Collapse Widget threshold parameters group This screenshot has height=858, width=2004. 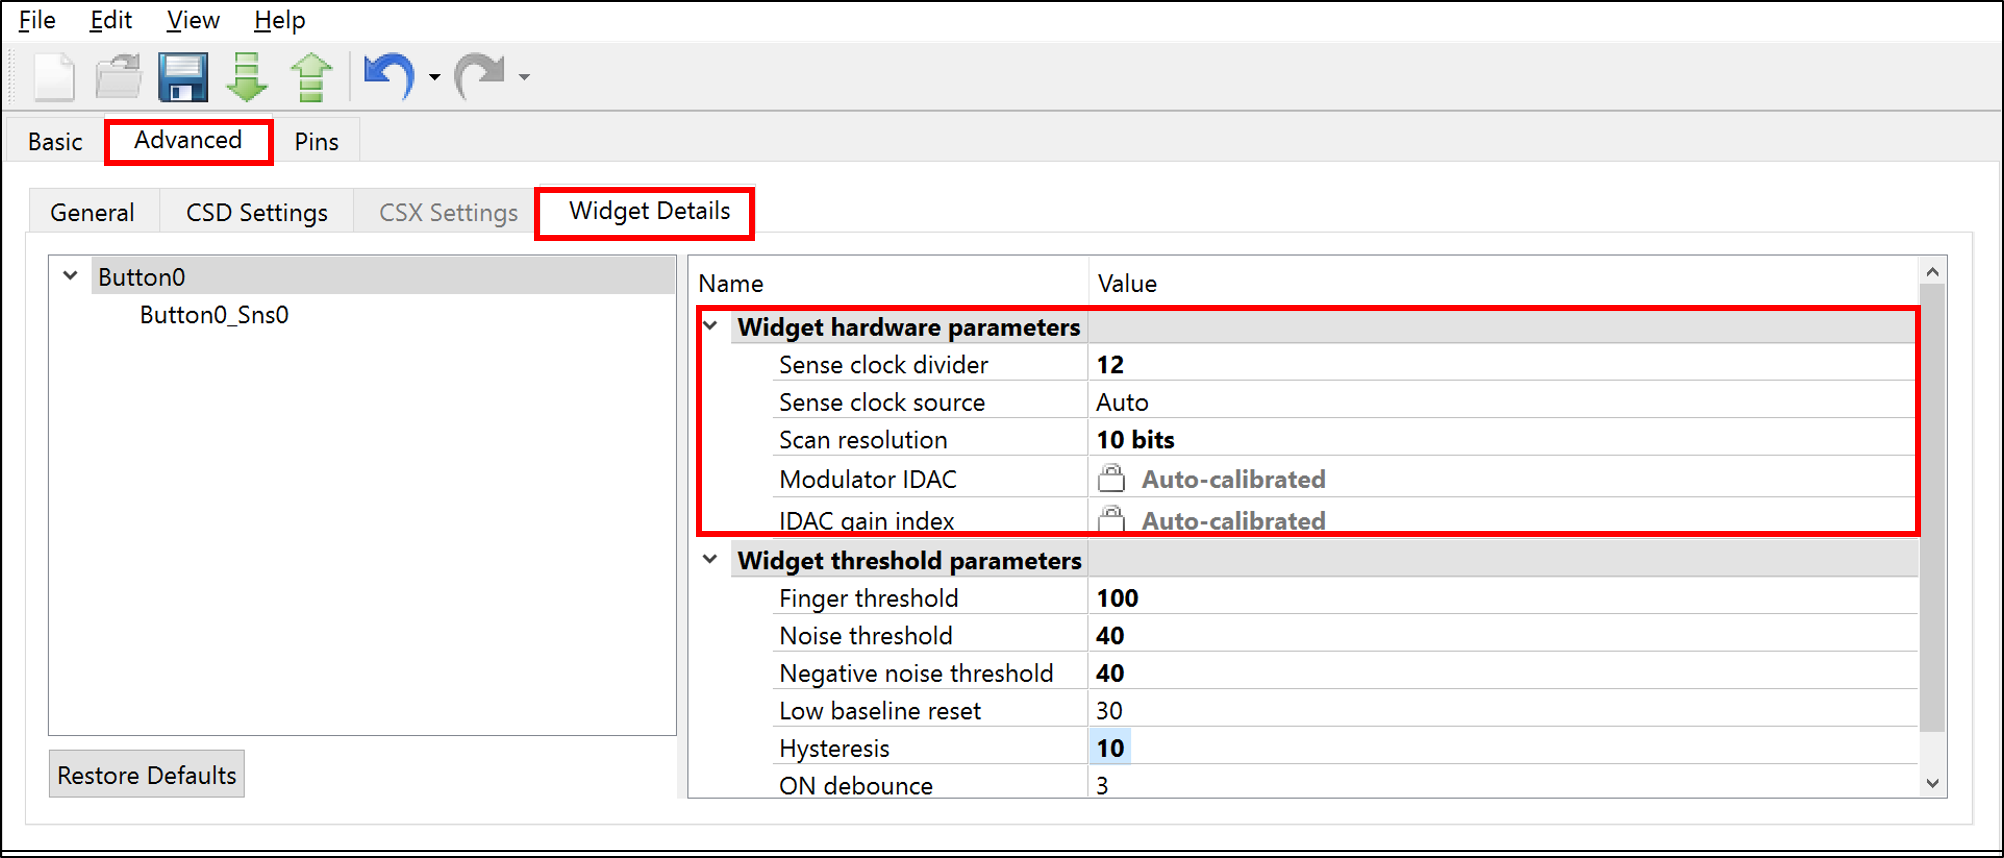tap(710, 560)
